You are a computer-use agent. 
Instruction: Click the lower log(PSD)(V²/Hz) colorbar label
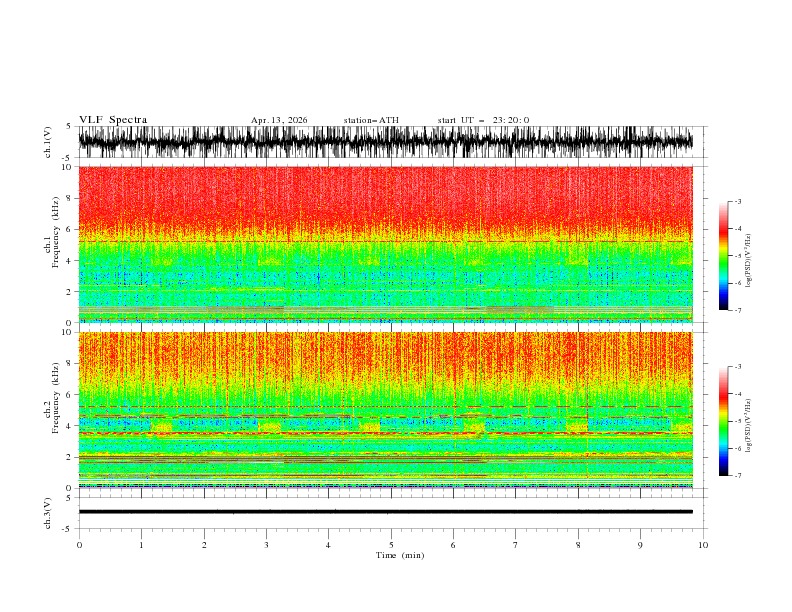(749, 425)
